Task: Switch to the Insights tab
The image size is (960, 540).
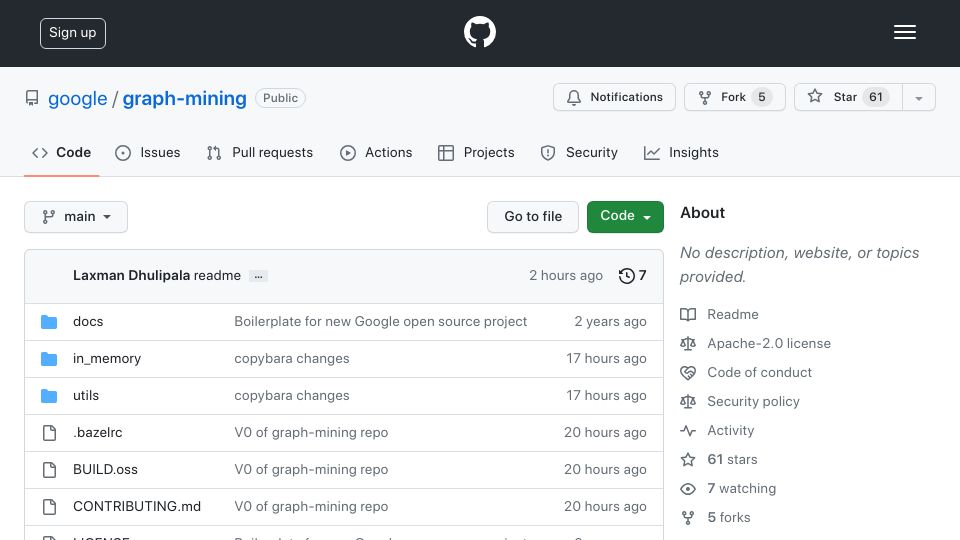Action: [x=681, y=152]
